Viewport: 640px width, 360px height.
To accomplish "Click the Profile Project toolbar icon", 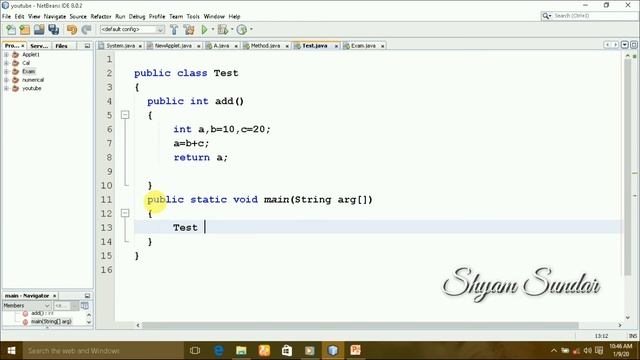I will click(242, 29).
